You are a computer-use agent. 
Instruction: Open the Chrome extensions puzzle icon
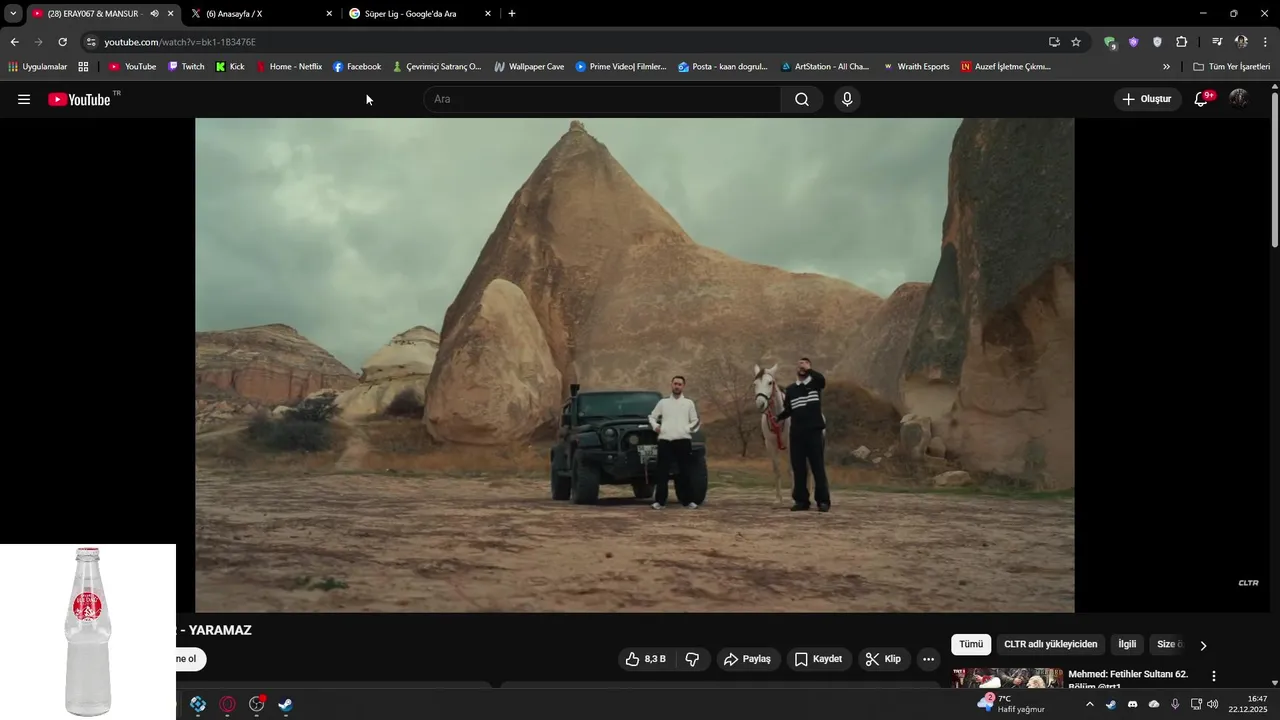point(1181,42)
